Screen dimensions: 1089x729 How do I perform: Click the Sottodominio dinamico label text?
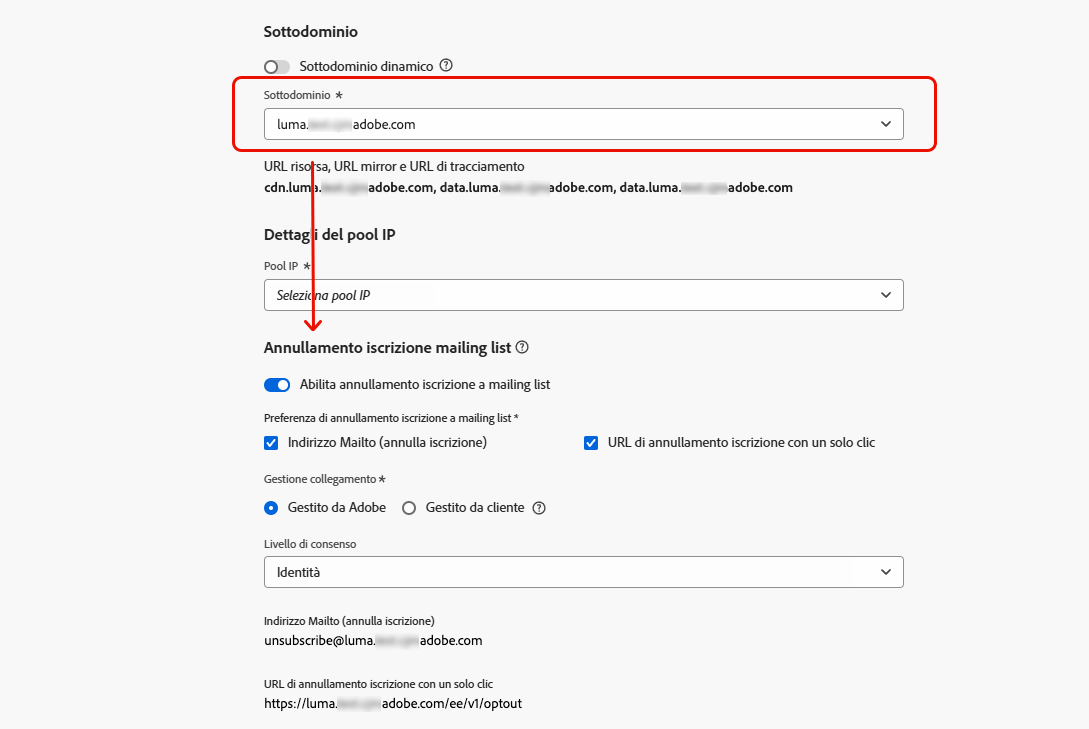(x=366, y=66)
